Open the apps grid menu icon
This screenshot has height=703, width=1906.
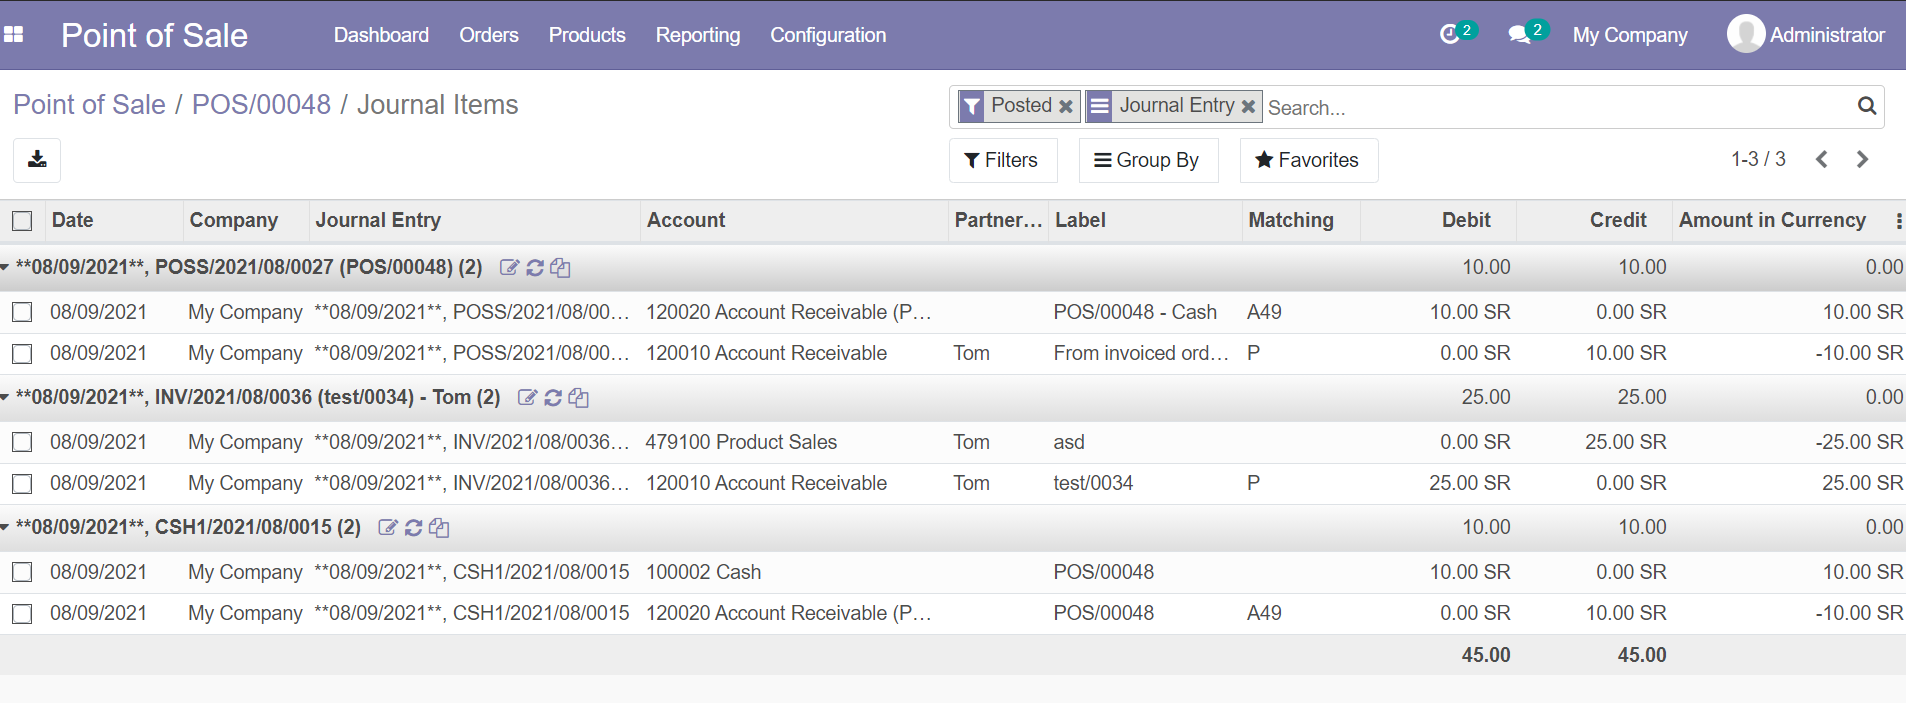14,35
